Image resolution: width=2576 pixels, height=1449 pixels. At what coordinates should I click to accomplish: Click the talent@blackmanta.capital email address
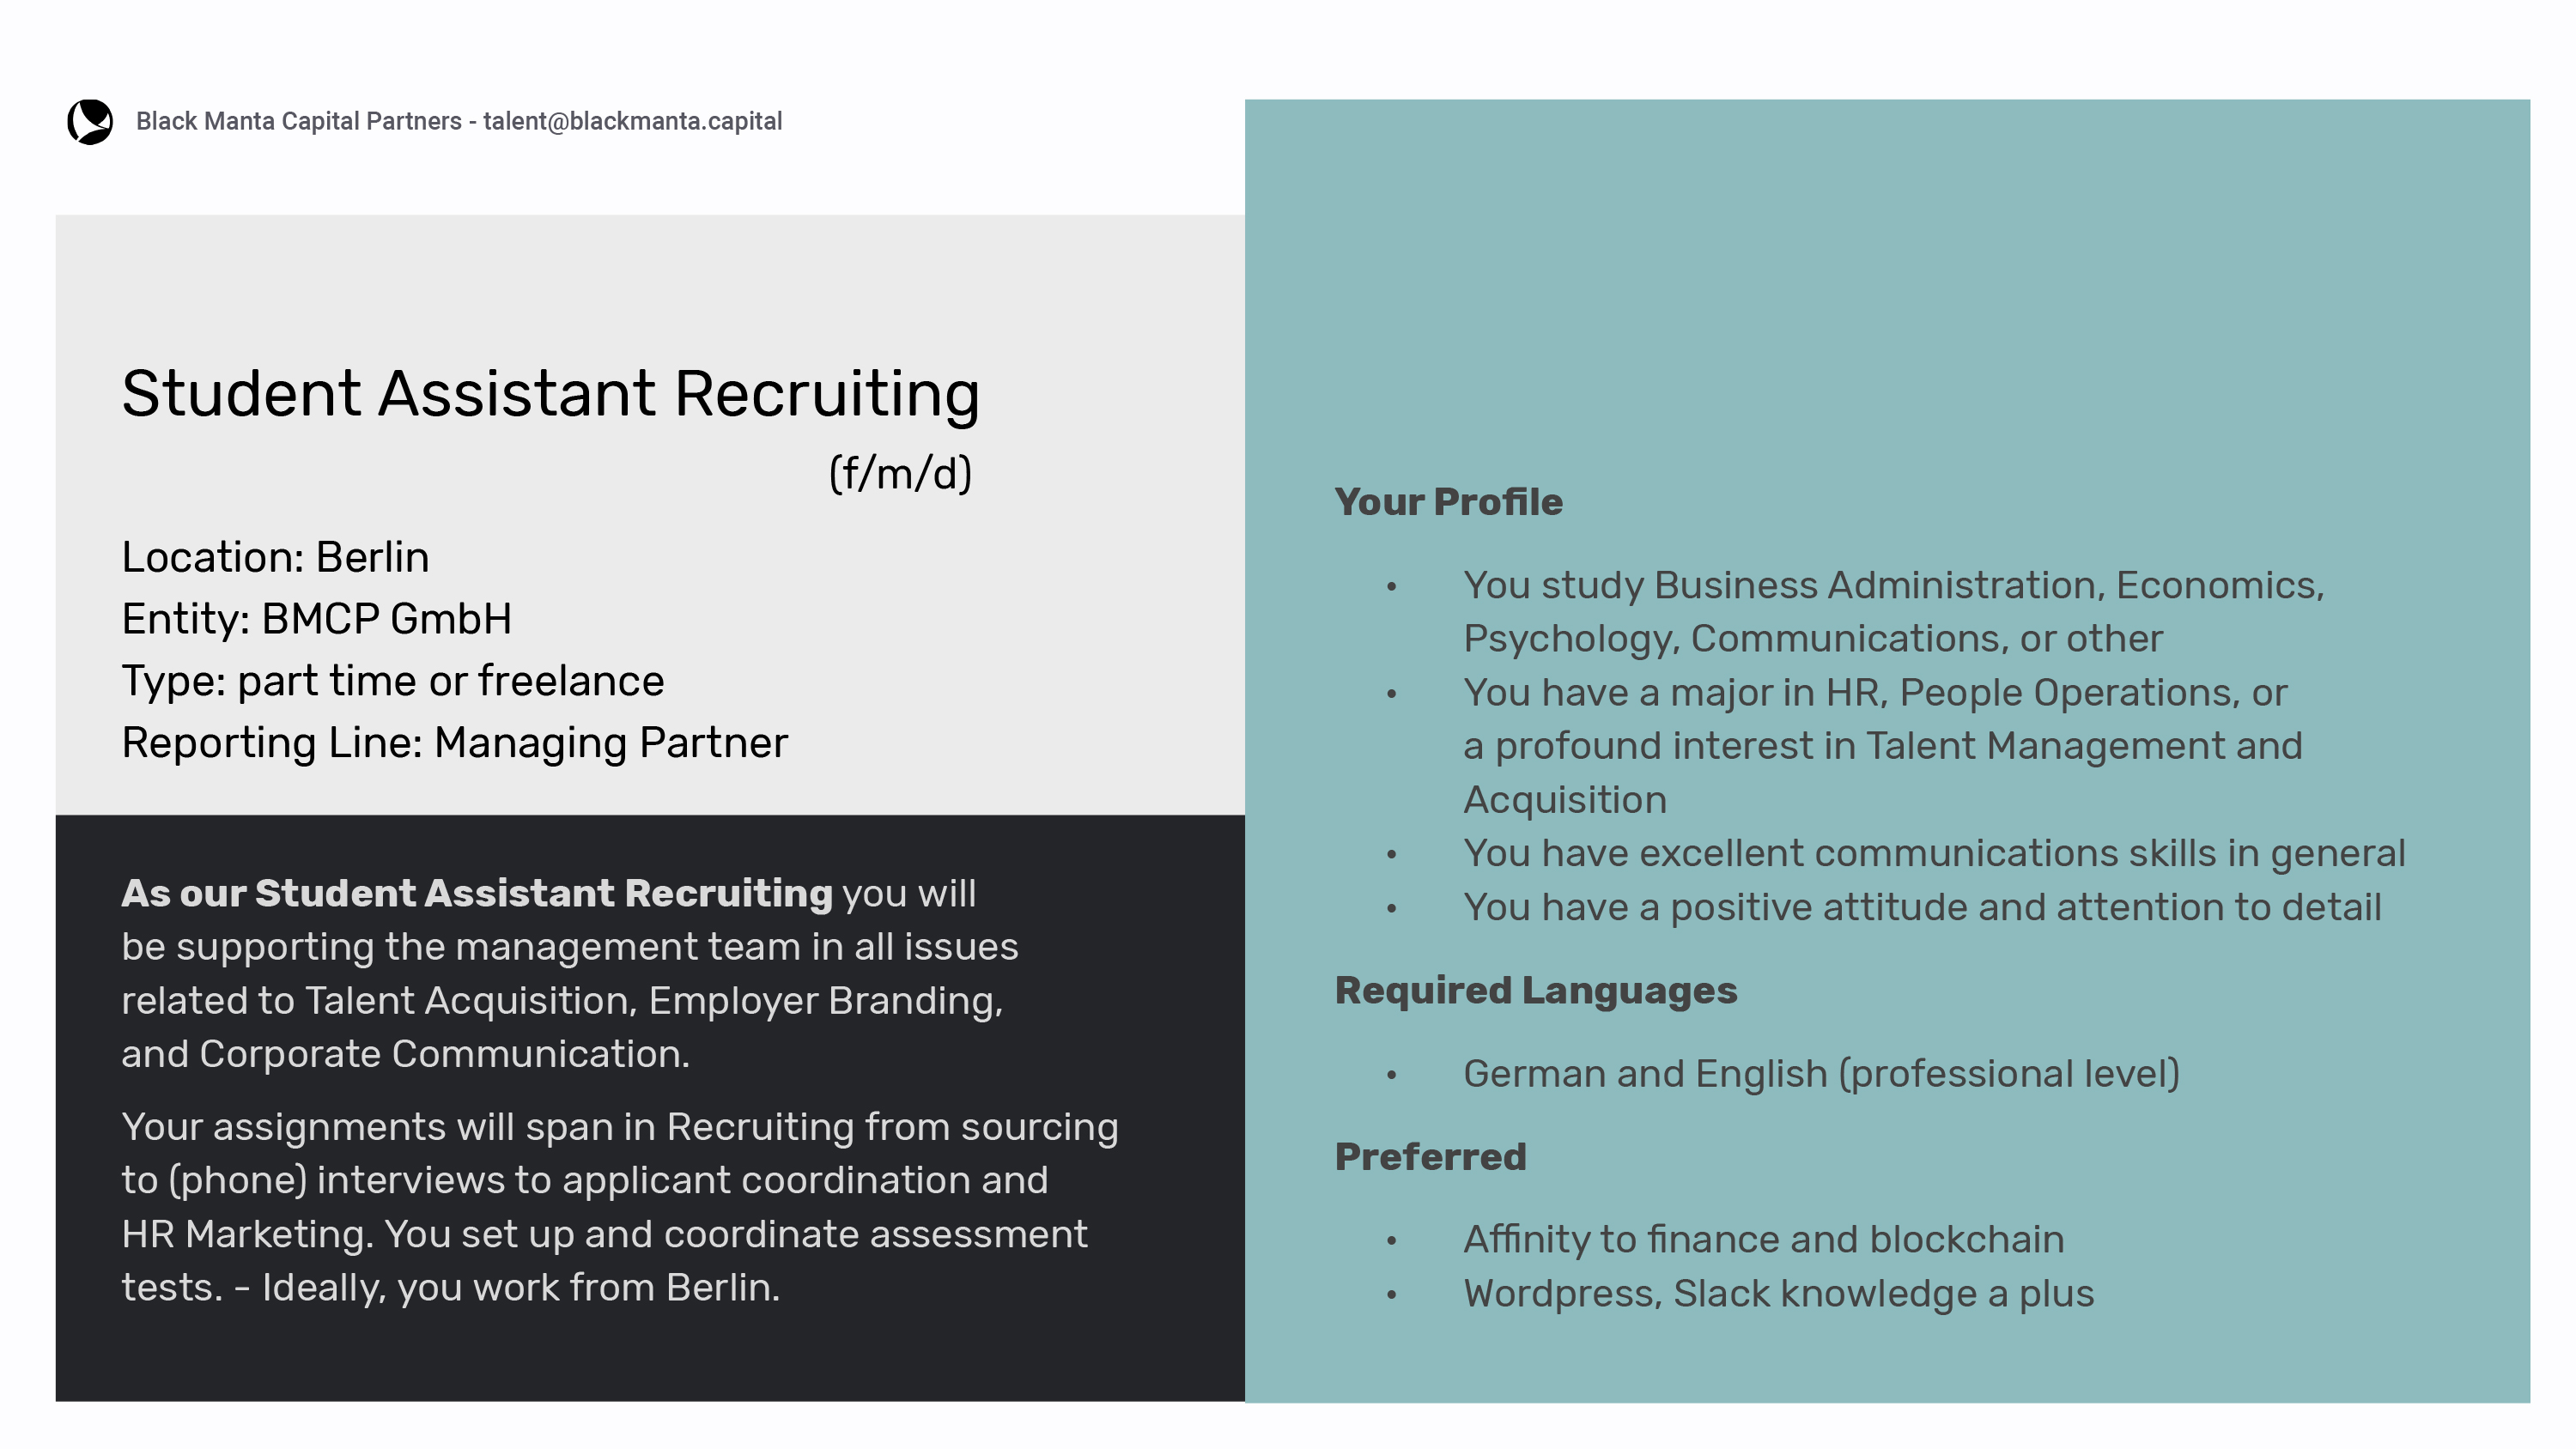632,121
